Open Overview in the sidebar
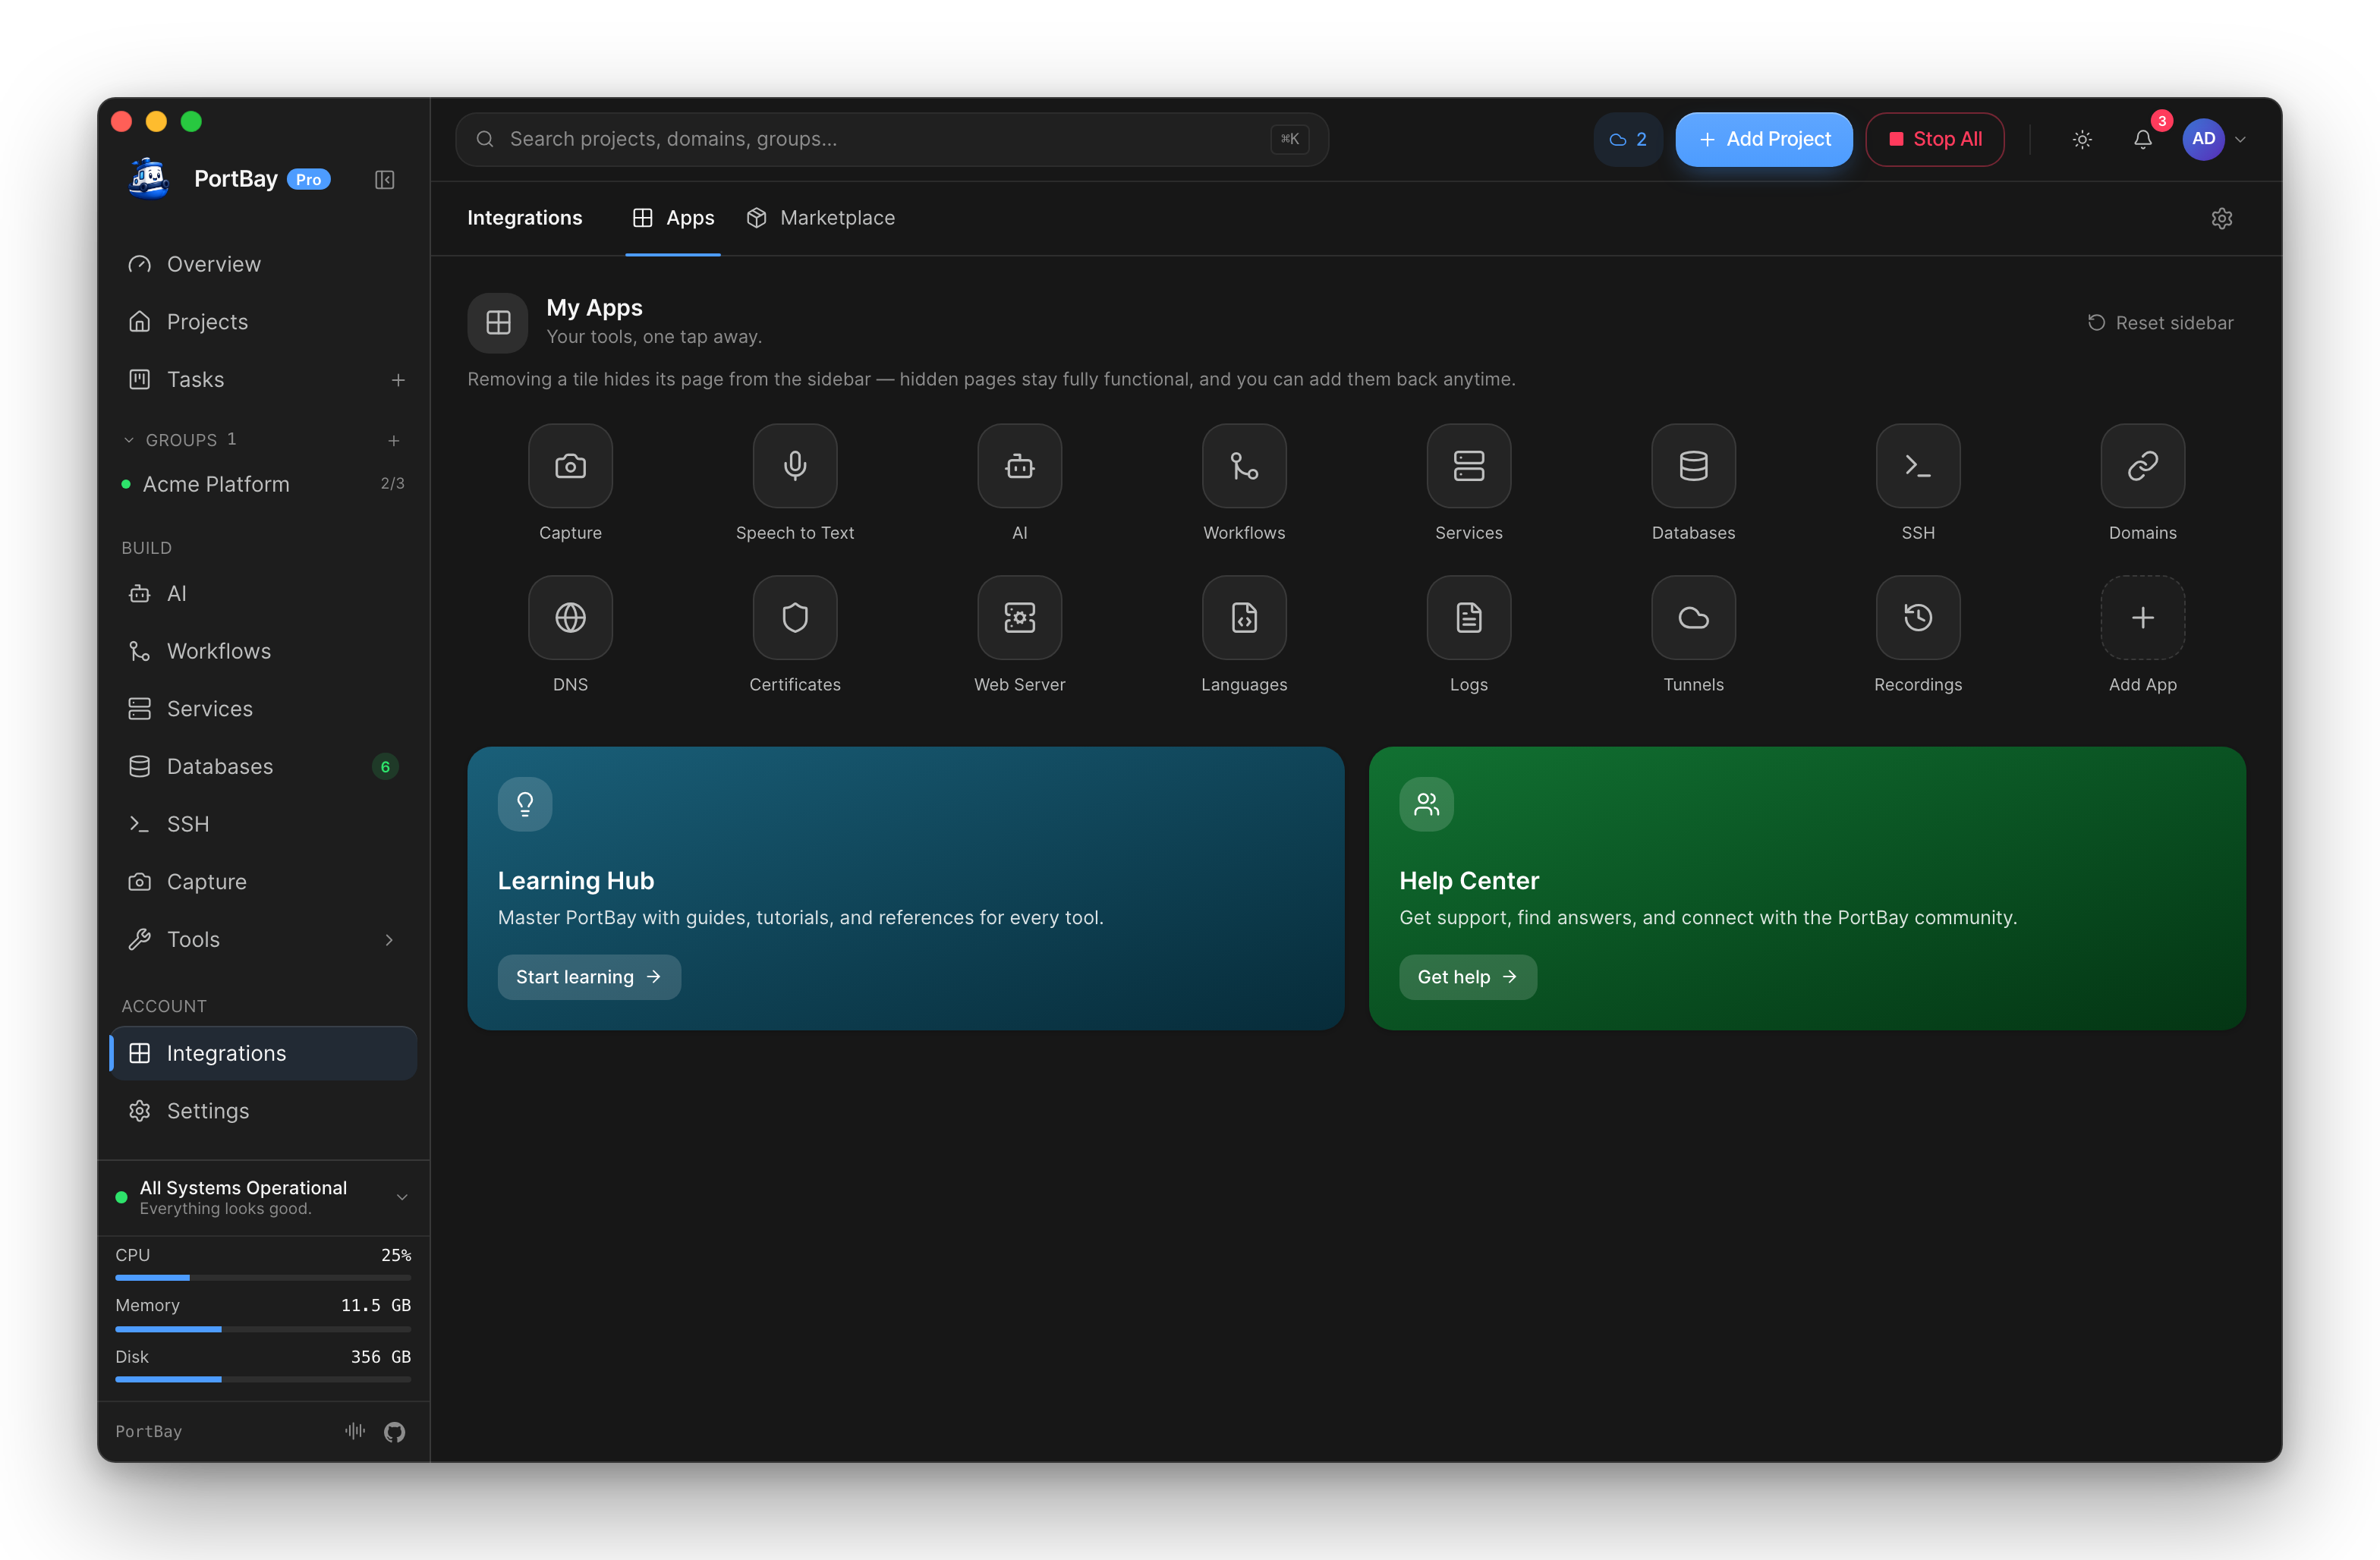2380x1560 pixels. [263, 264]
